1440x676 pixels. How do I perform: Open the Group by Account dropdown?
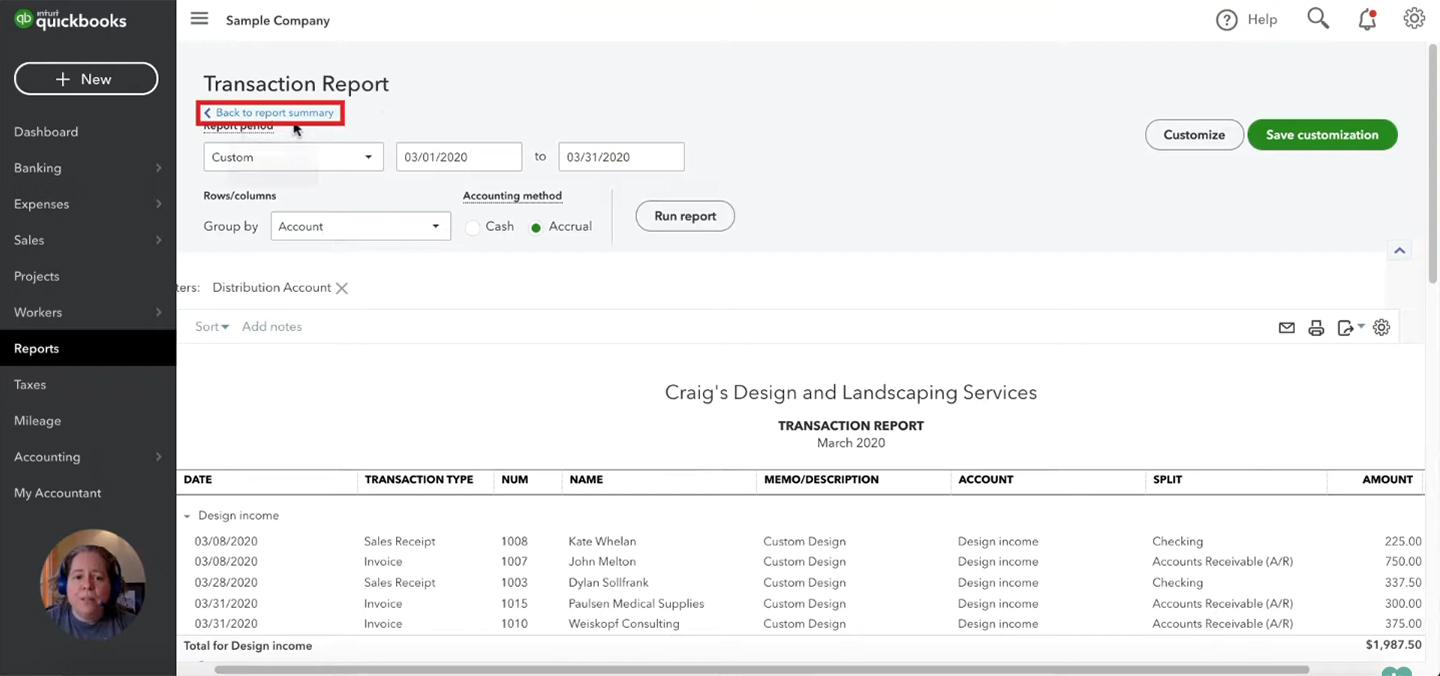[x=360, y=226]
